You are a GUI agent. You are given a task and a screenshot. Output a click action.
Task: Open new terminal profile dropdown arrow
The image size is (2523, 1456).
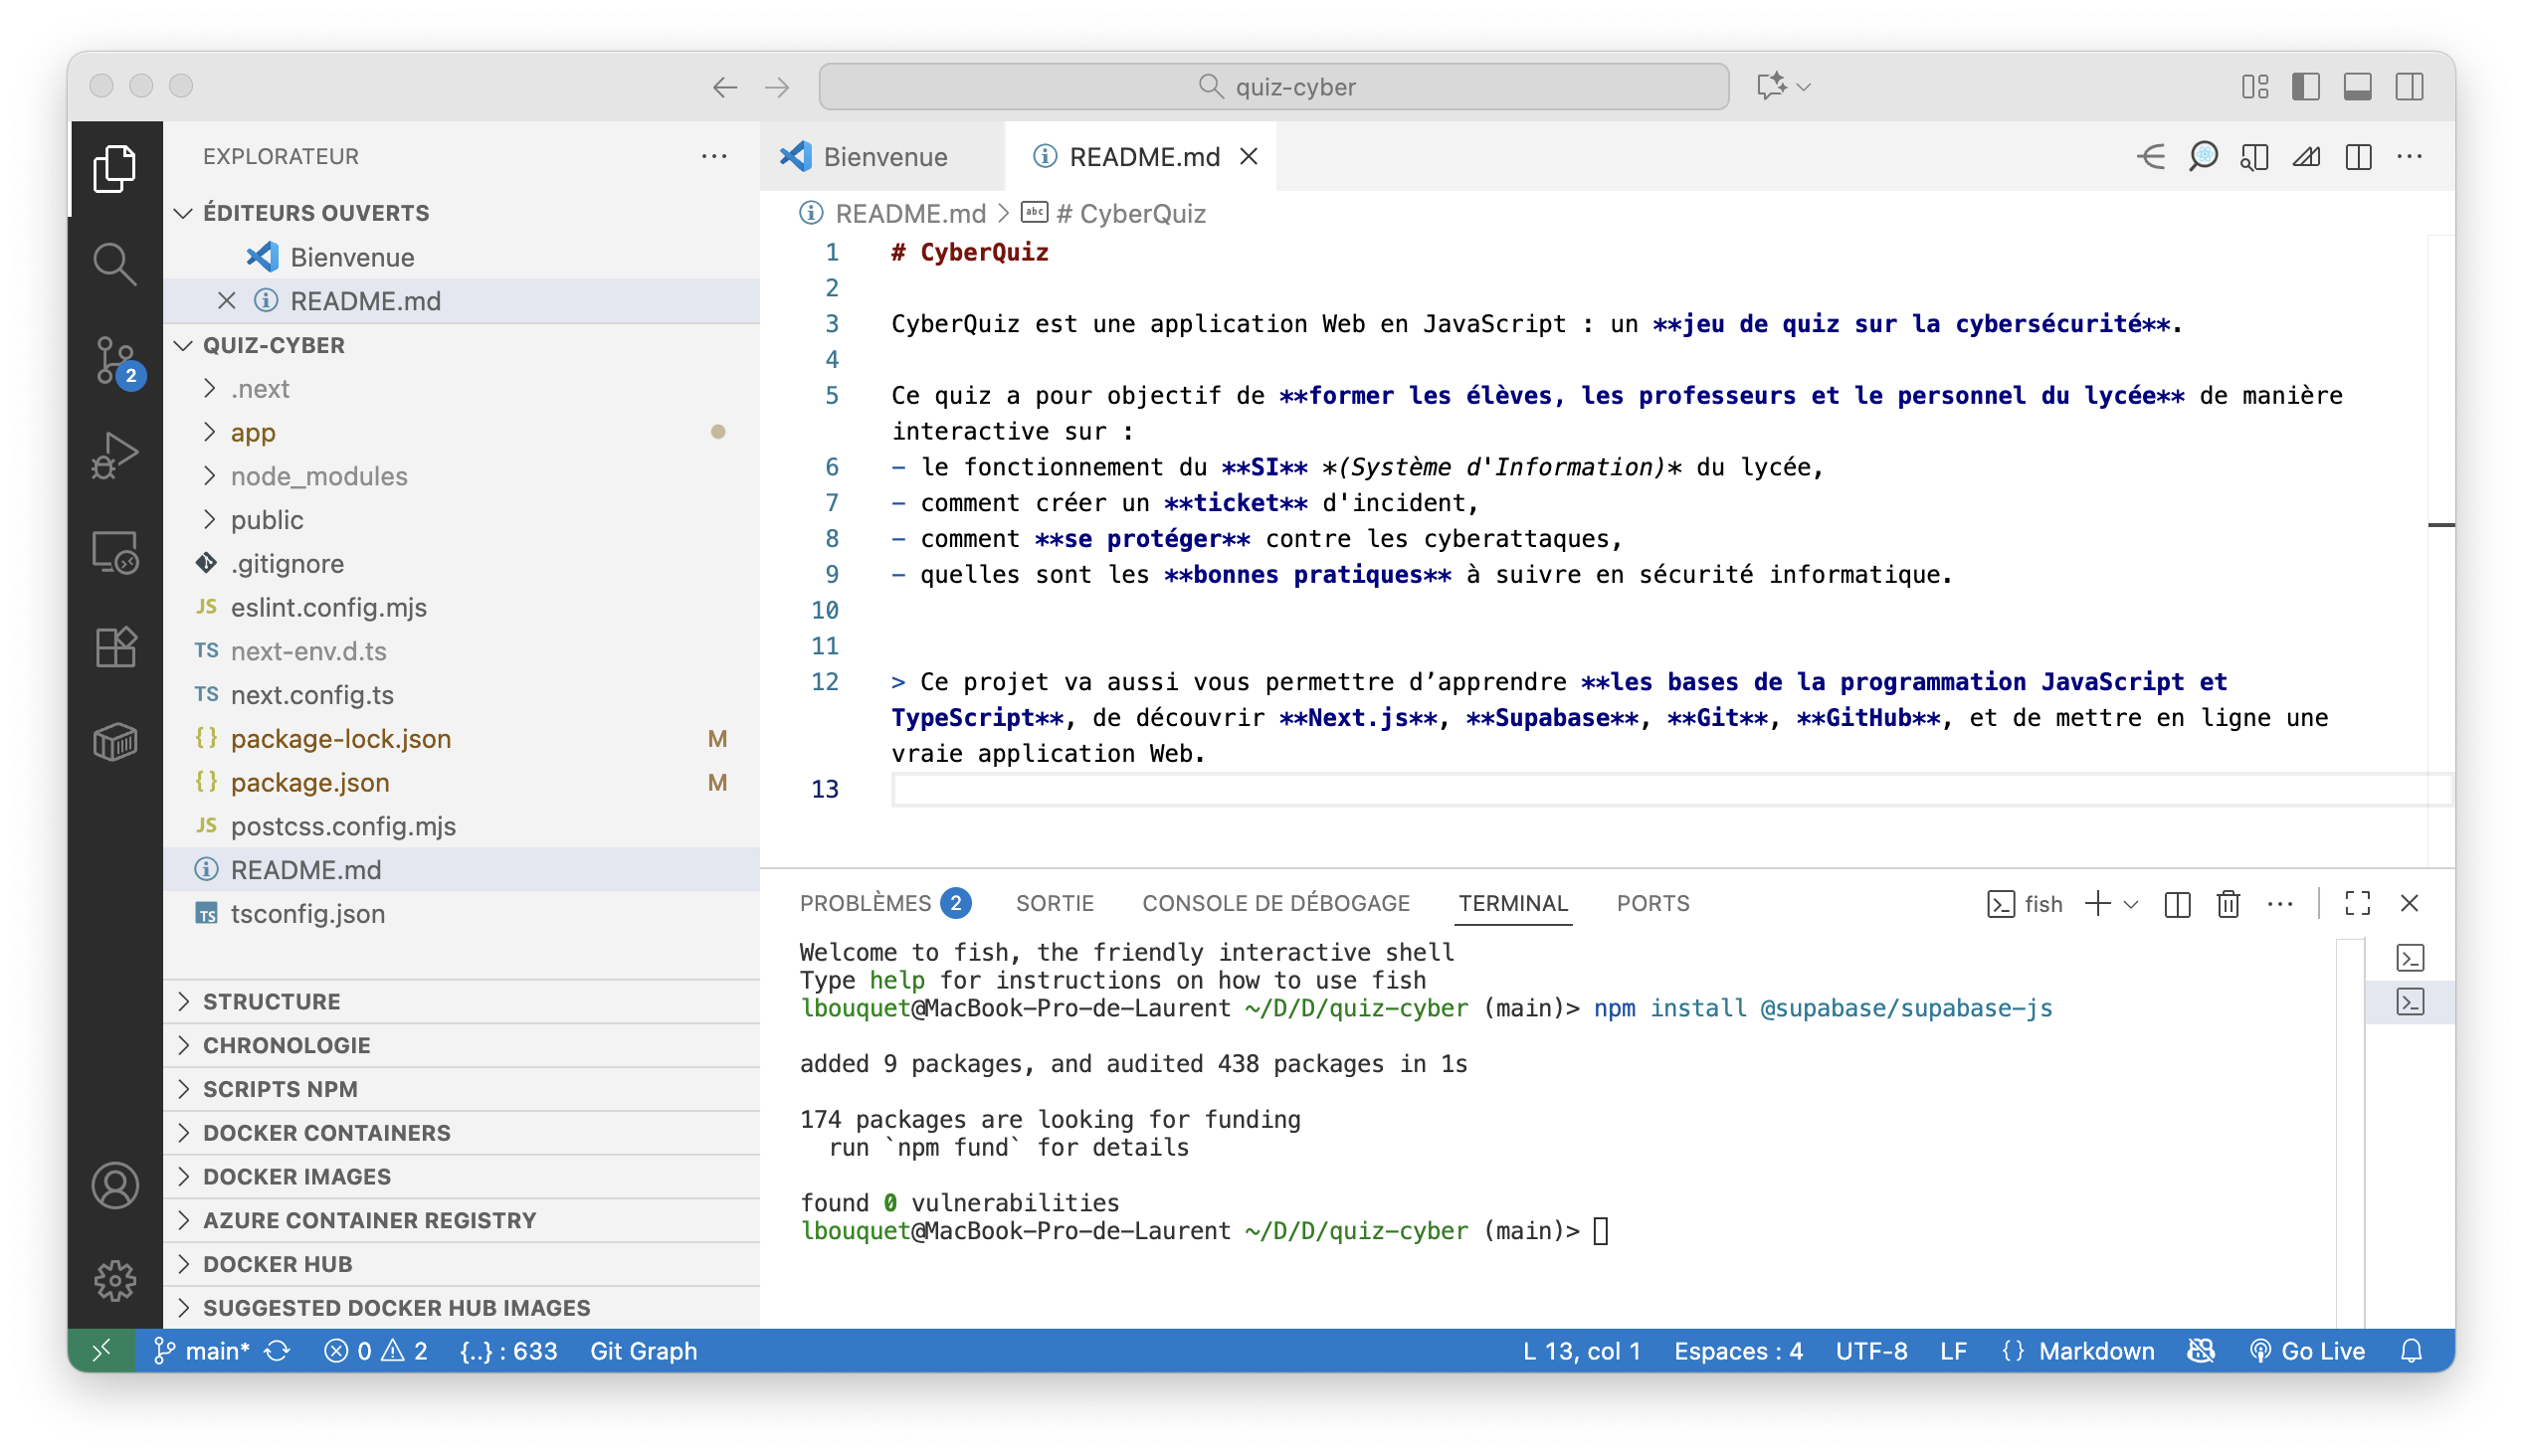[x=2131, y=904]
